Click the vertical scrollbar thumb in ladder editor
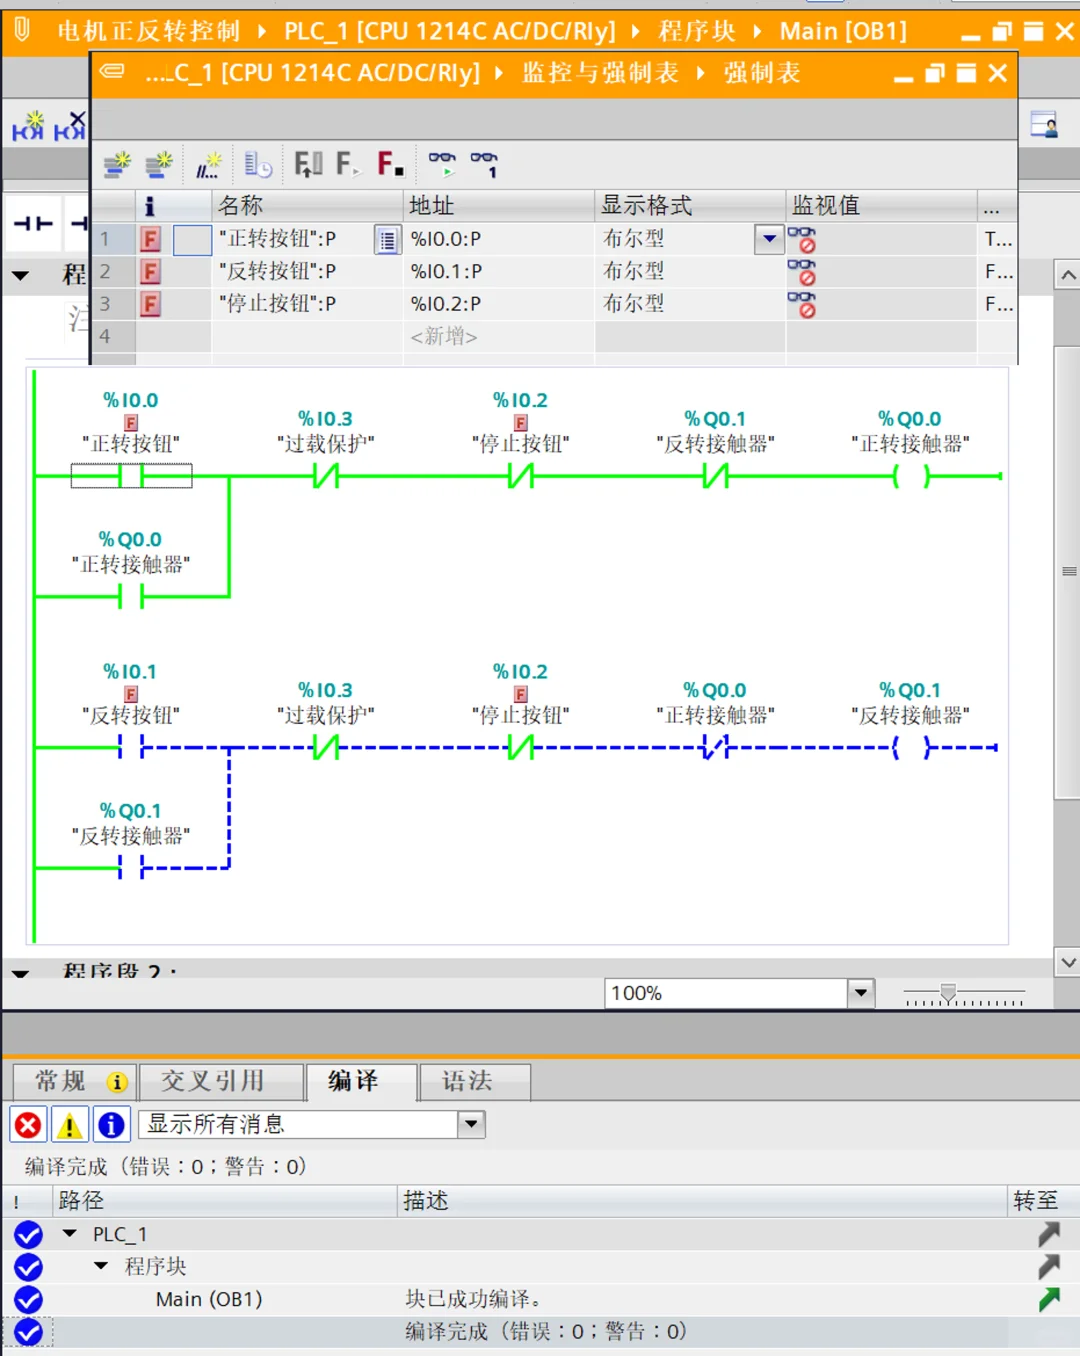Image resolution: width=1080 pixels, height=1356 pixels. pos(1068,572)
